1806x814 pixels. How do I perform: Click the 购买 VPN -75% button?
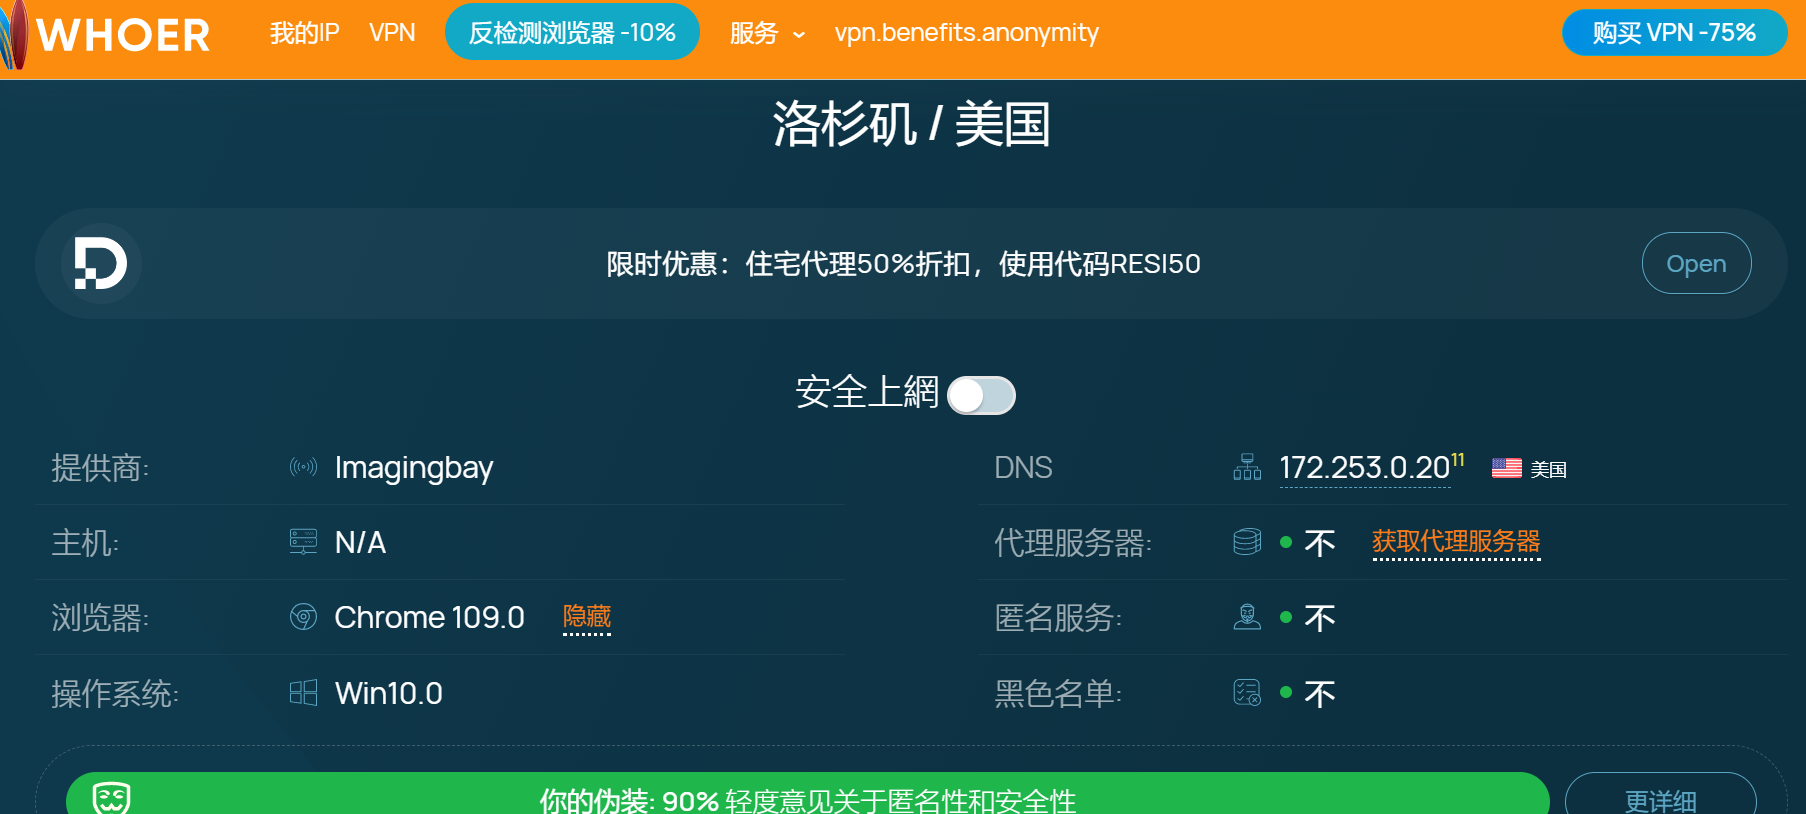coord(1674,33)
